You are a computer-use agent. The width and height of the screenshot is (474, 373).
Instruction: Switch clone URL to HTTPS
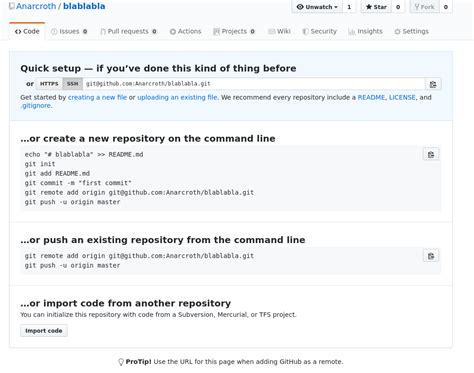tap(49, 84)
